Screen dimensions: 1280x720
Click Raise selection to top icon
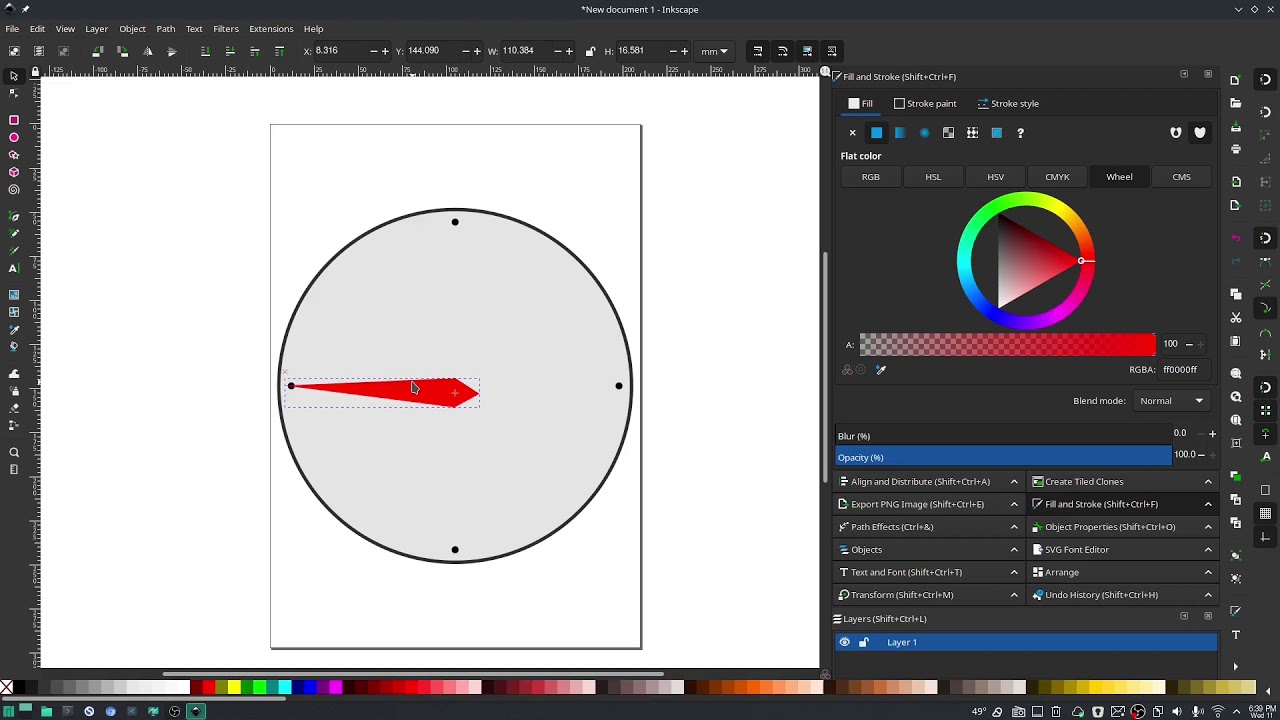click(x=279, y=51)
